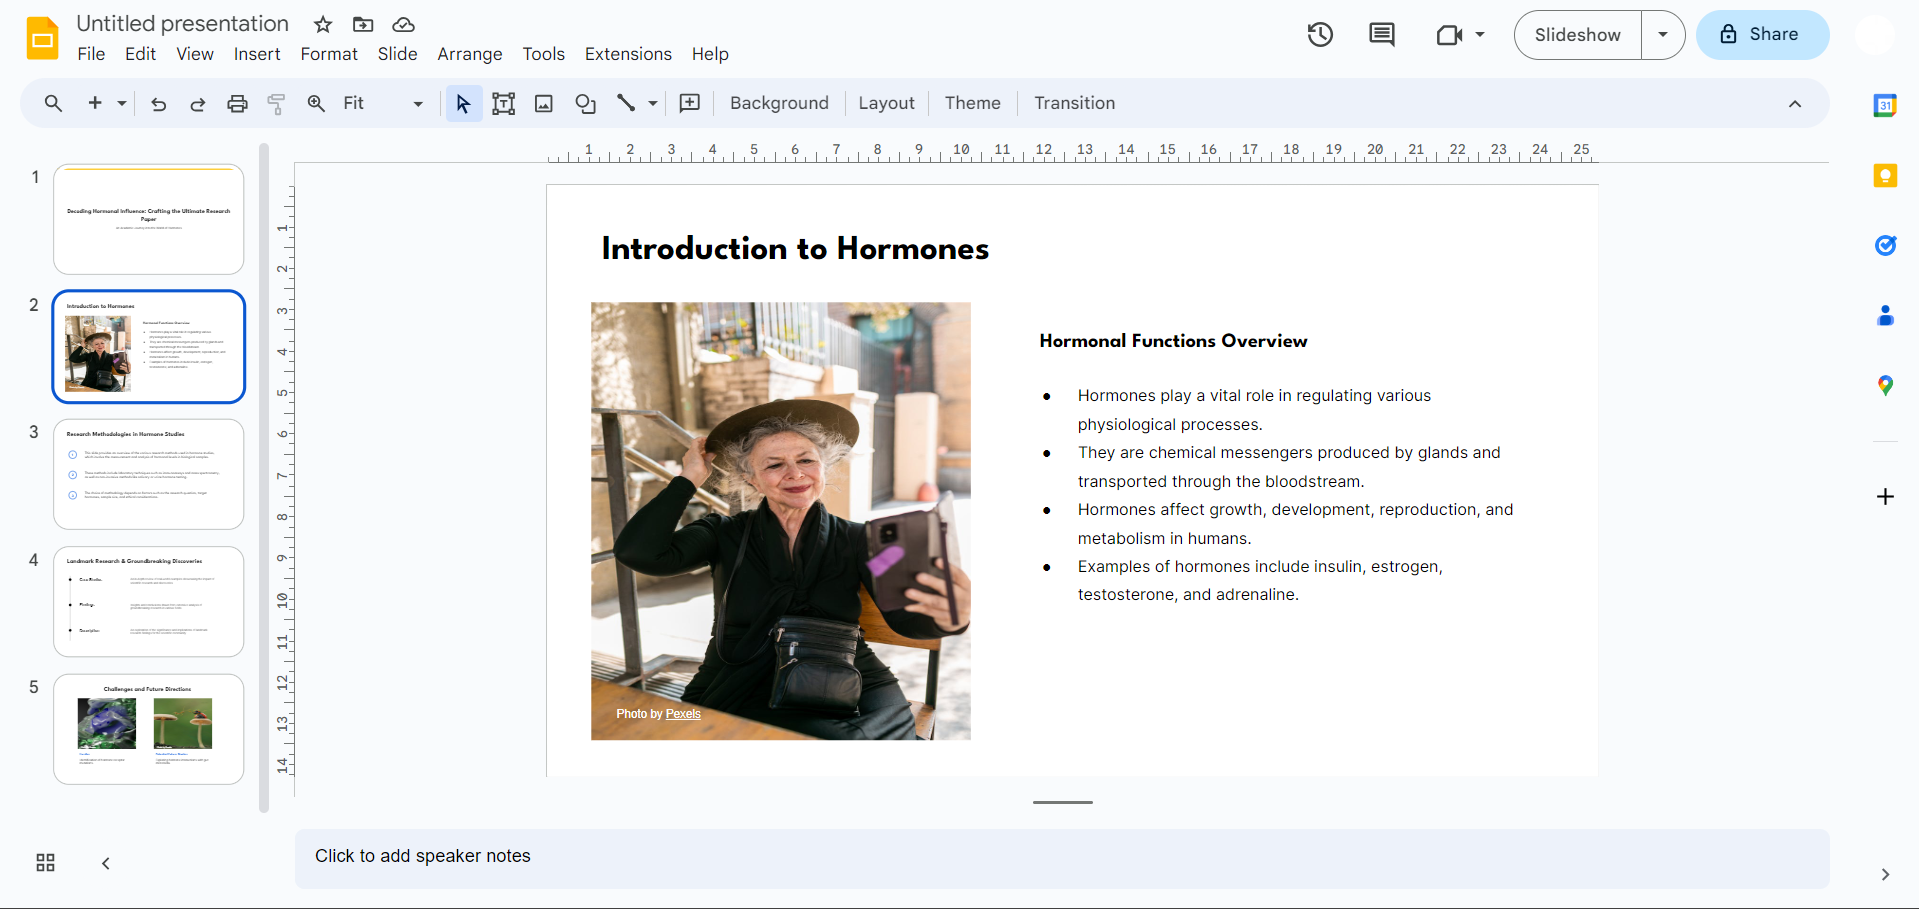Viewport: 1919px width, 909px height.
Task: Follow the Pexels photo credit link
Action: (683, 714)
